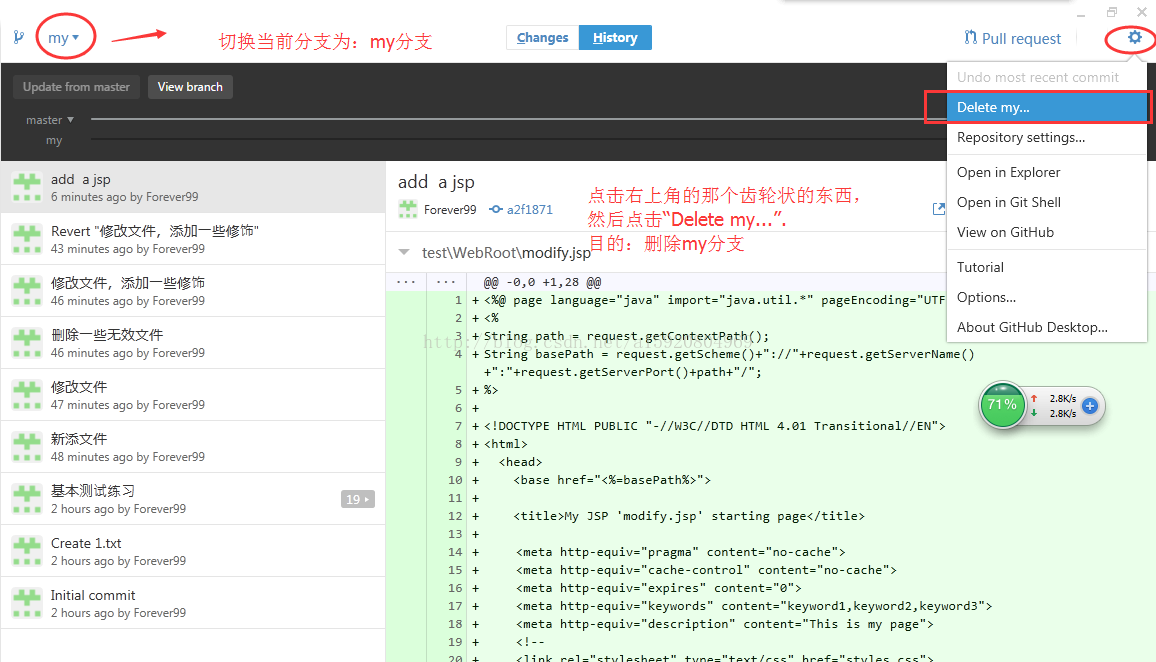Click commit hash a2f1871 icon
Image resolution: width=1156 pixels, height=662 pixels.
point(496,209)
